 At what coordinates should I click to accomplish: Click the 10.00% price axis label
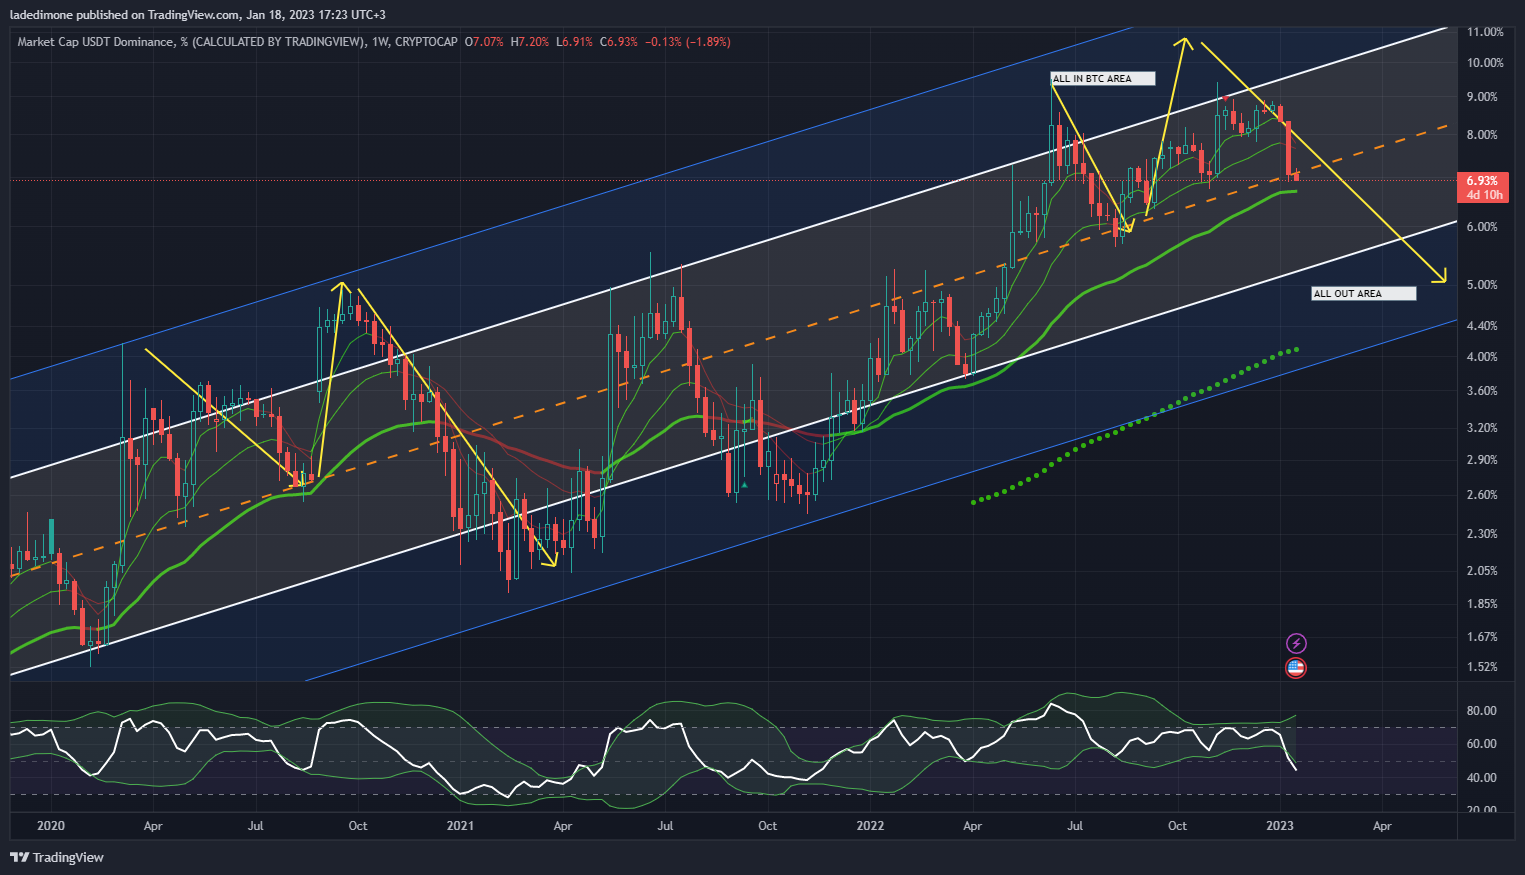[1485, 63]
